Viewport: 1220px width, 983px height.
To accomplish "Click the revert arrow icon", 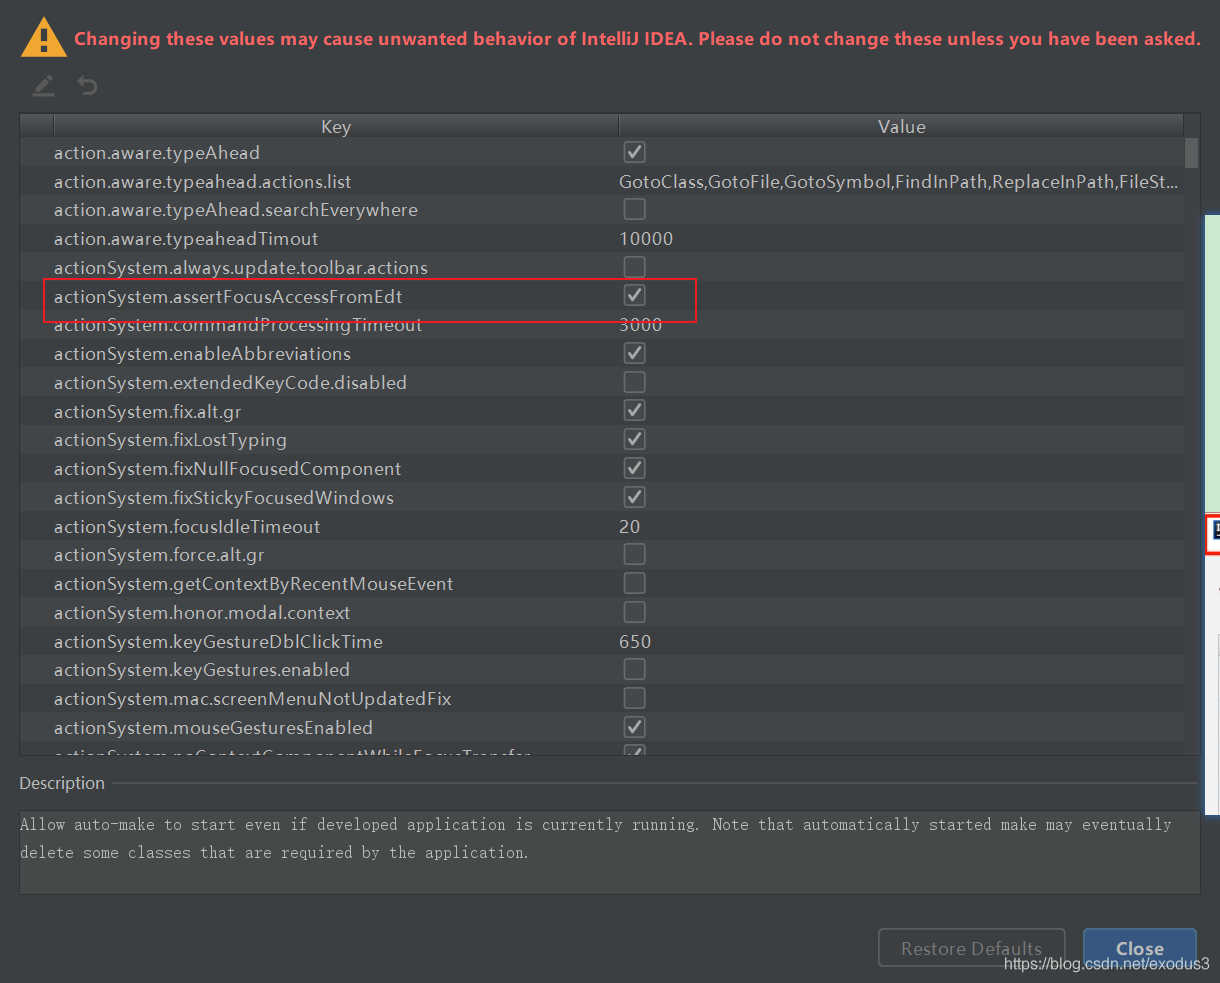I will click(x=88, y=86).
